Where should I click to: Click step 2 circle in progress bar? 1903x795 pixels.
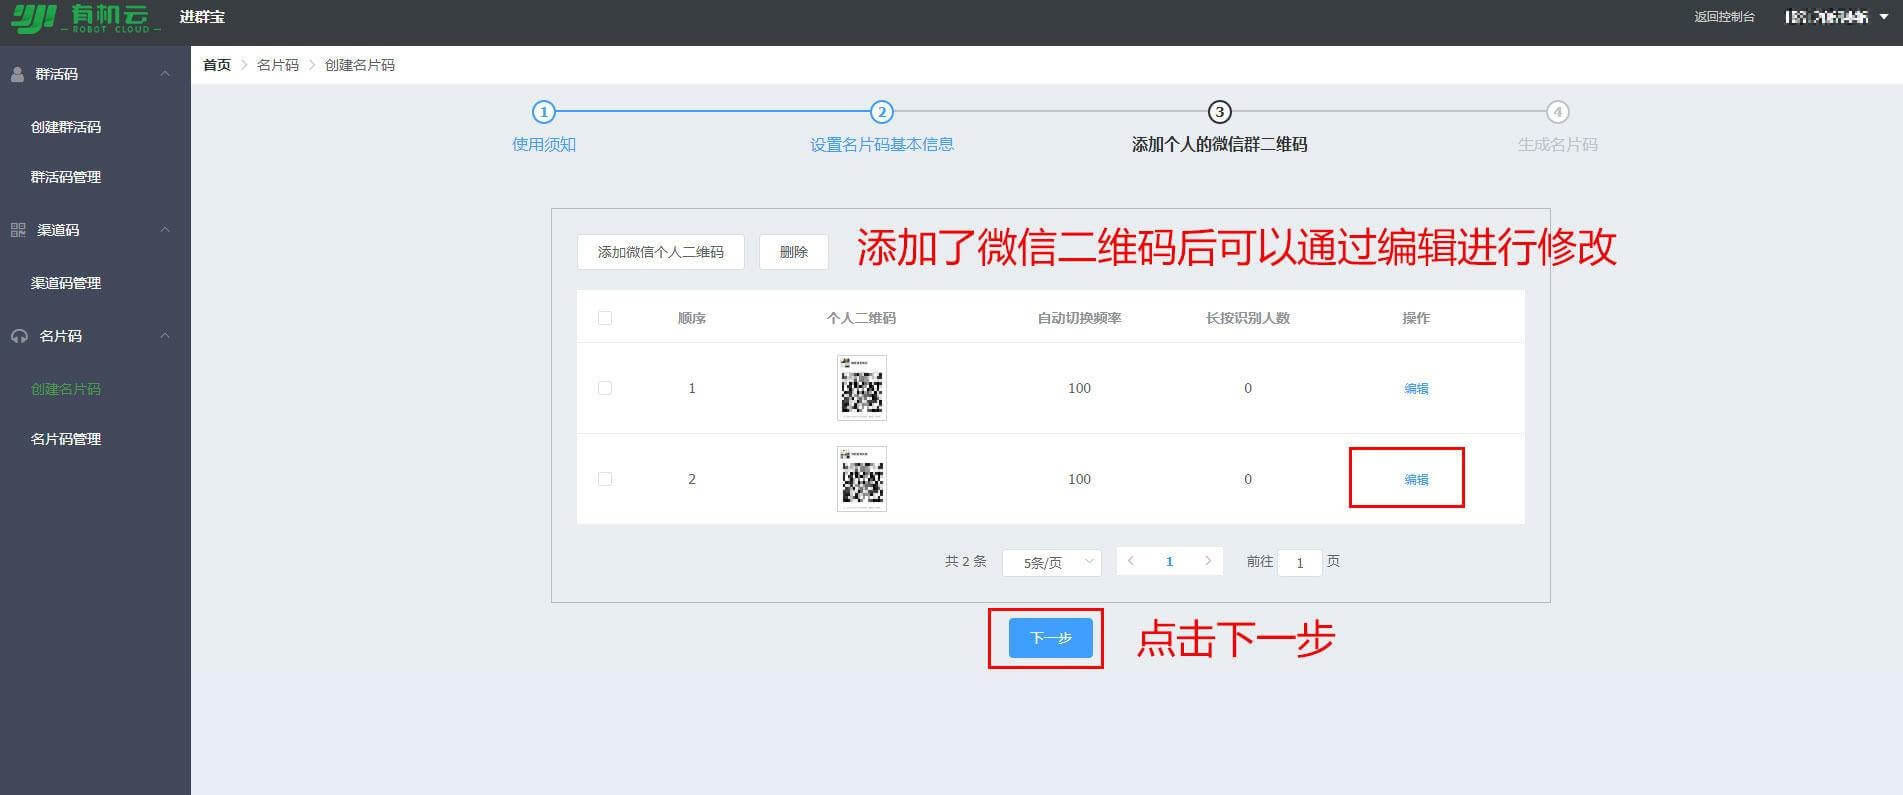click(x=881, y=112)
